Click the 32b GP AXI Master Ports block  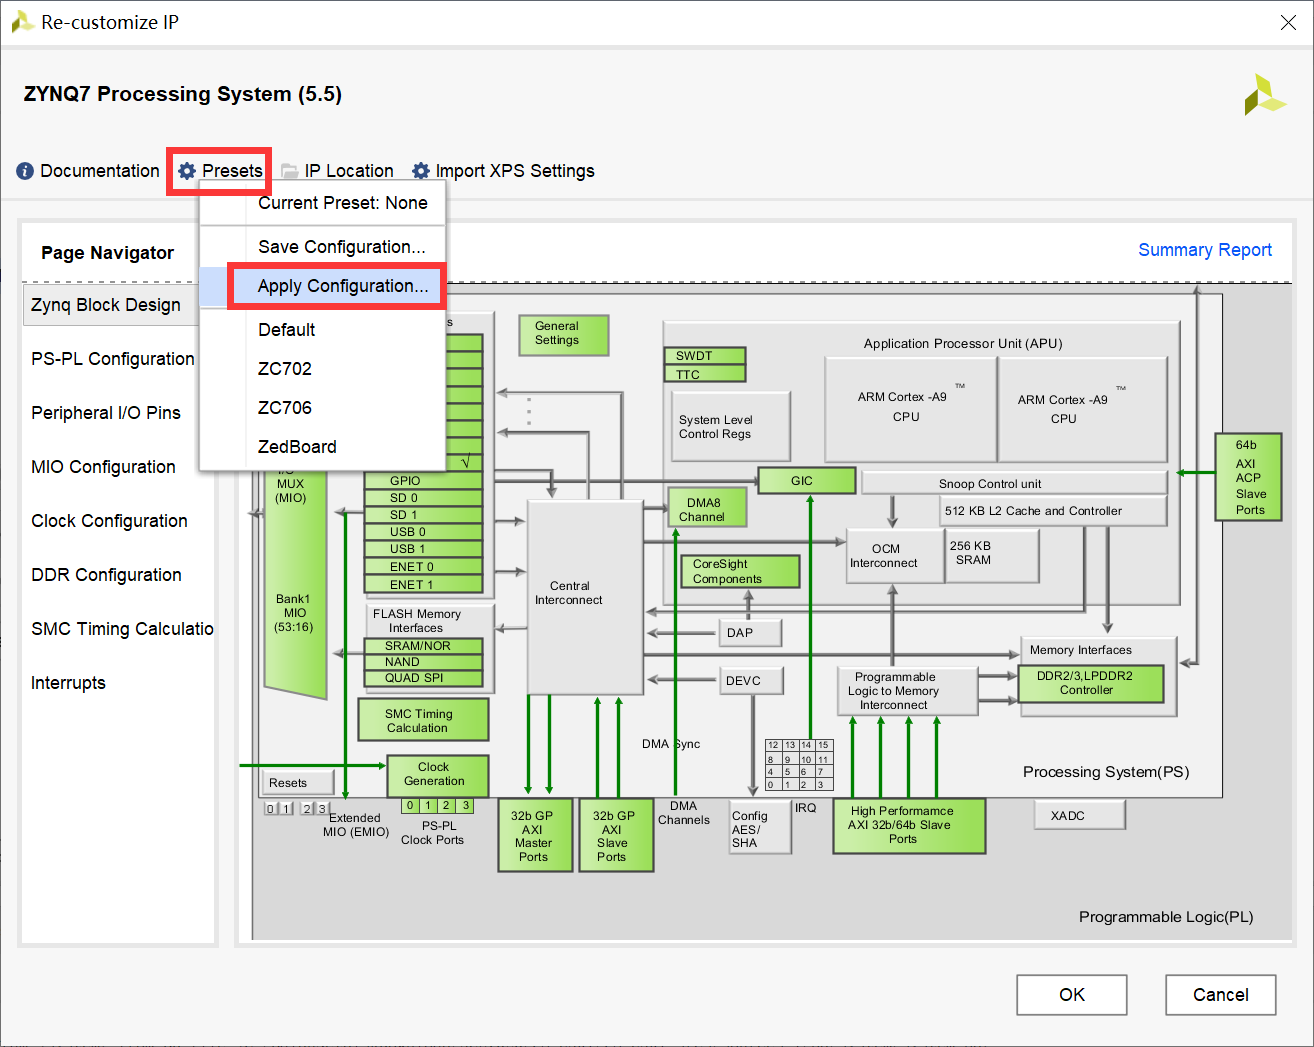pyautogui.click(x=535, y=835)
